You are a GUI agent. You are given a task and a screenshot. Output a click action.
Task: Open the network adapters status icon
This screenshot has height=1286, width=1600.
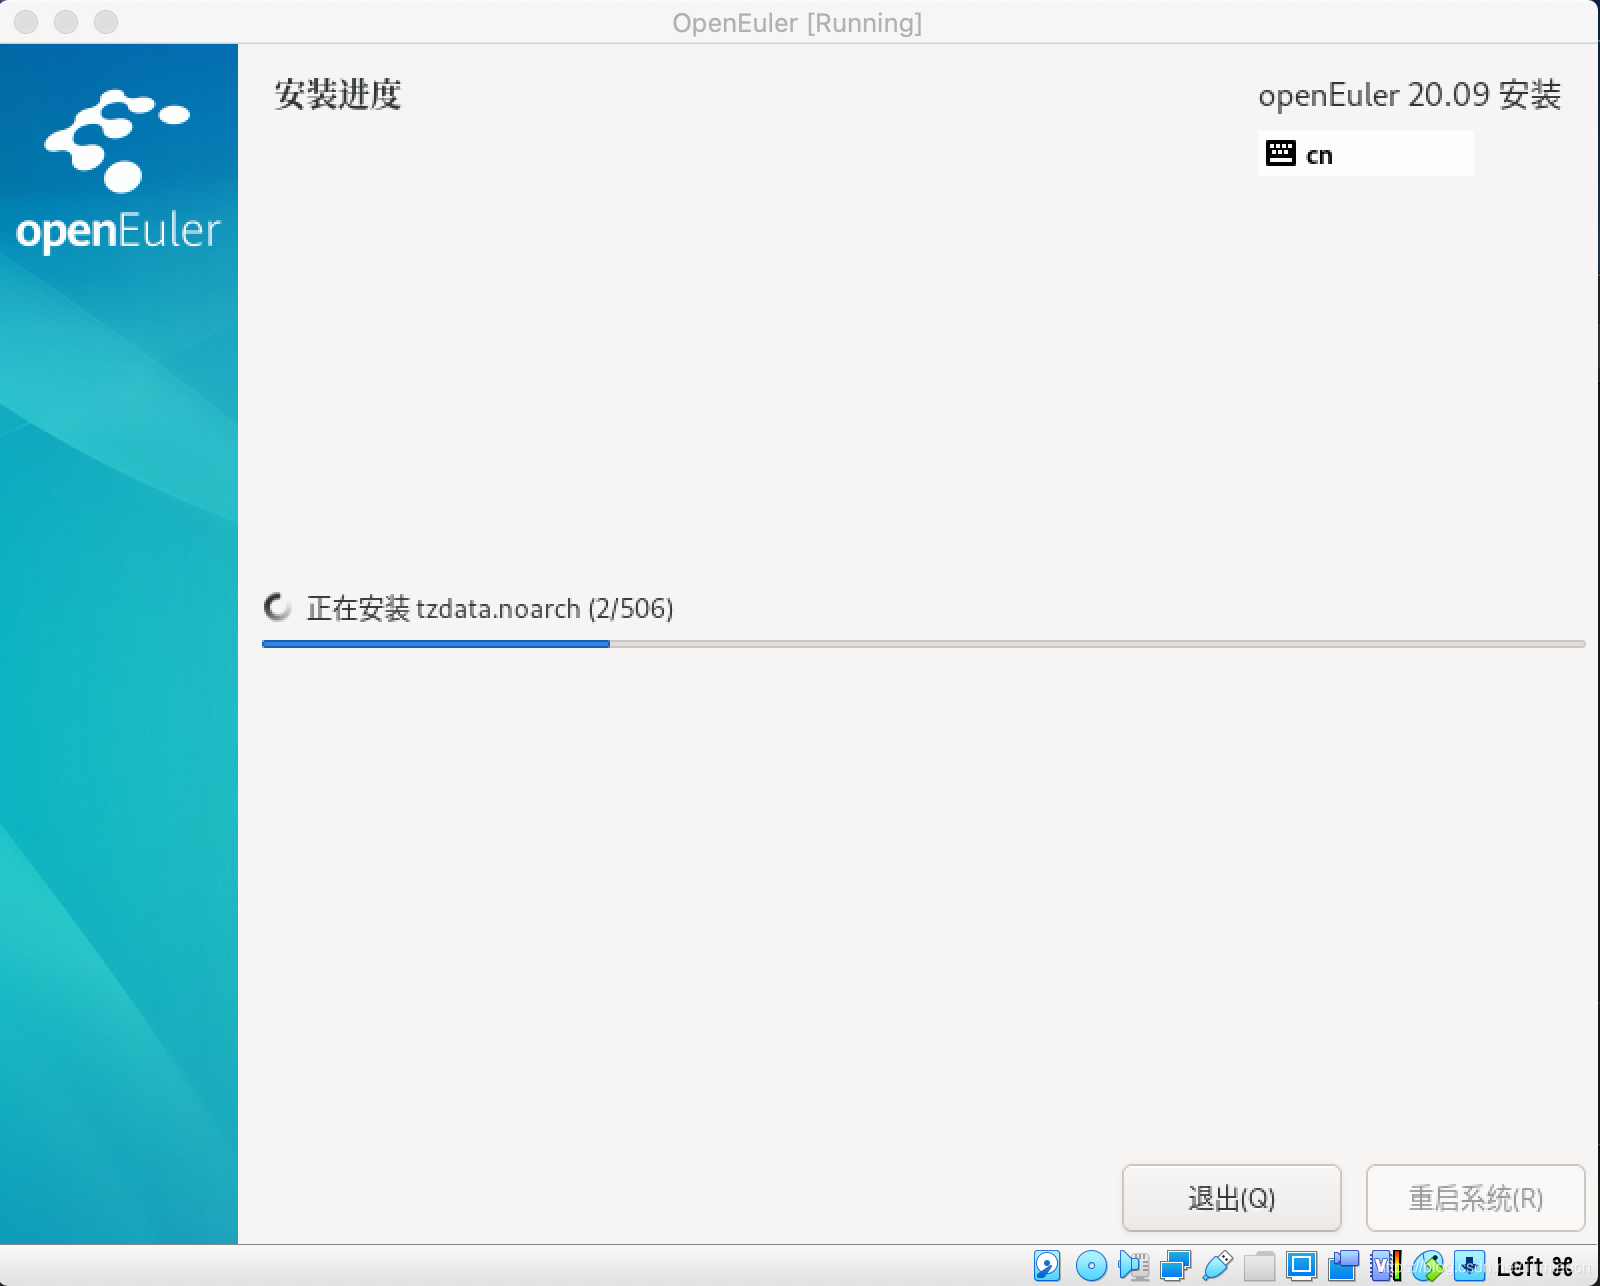point(1175,1266)
